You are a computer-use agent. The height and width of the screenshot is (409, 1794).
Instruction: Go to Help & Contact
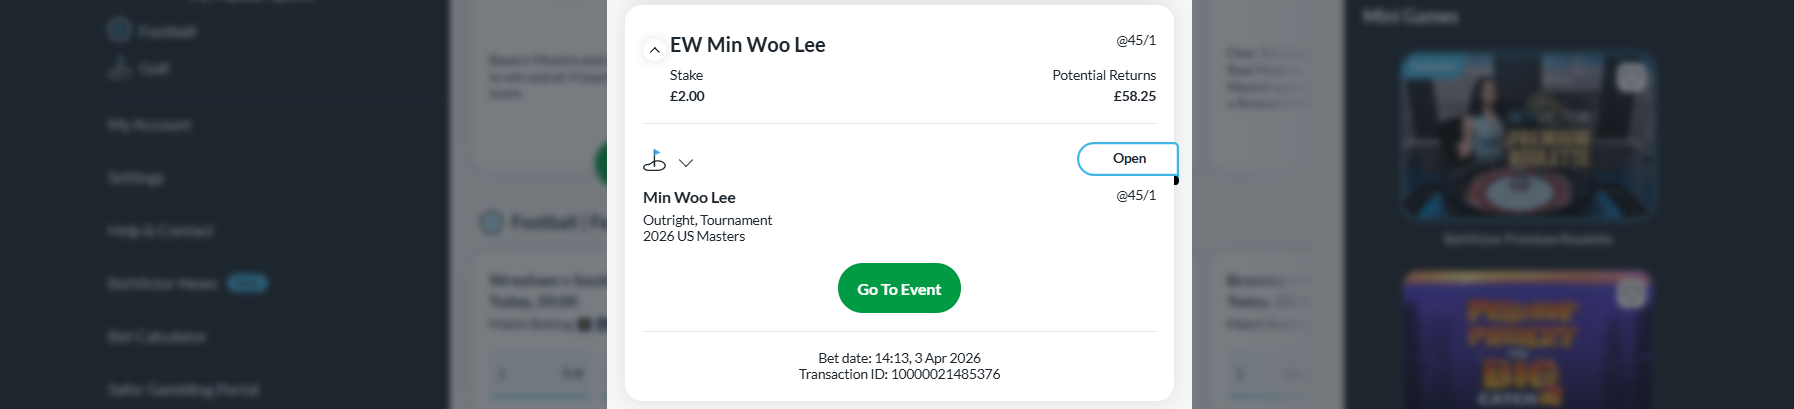[160, 231]
